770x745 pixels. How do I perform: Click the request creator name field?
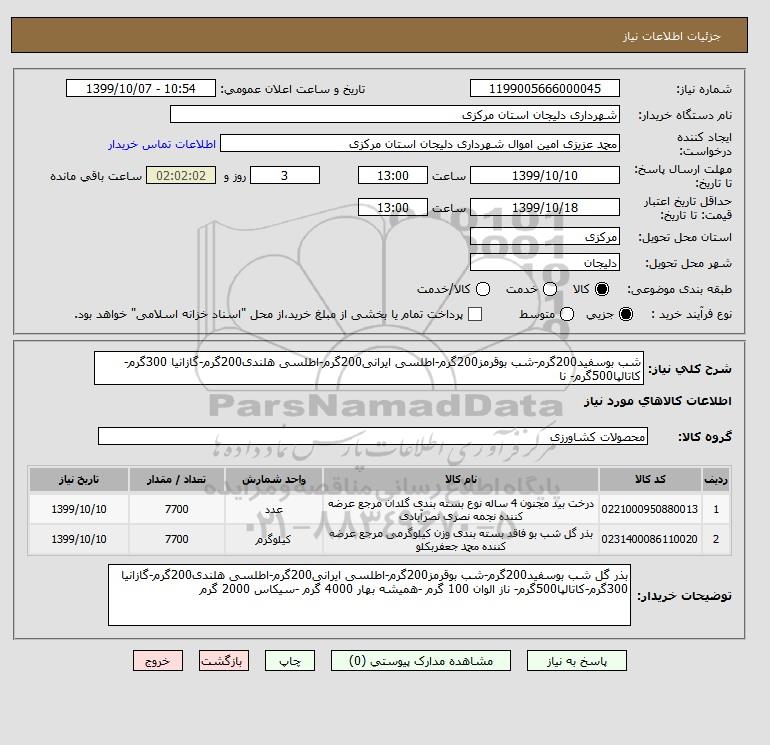click(x=420, y=144)
